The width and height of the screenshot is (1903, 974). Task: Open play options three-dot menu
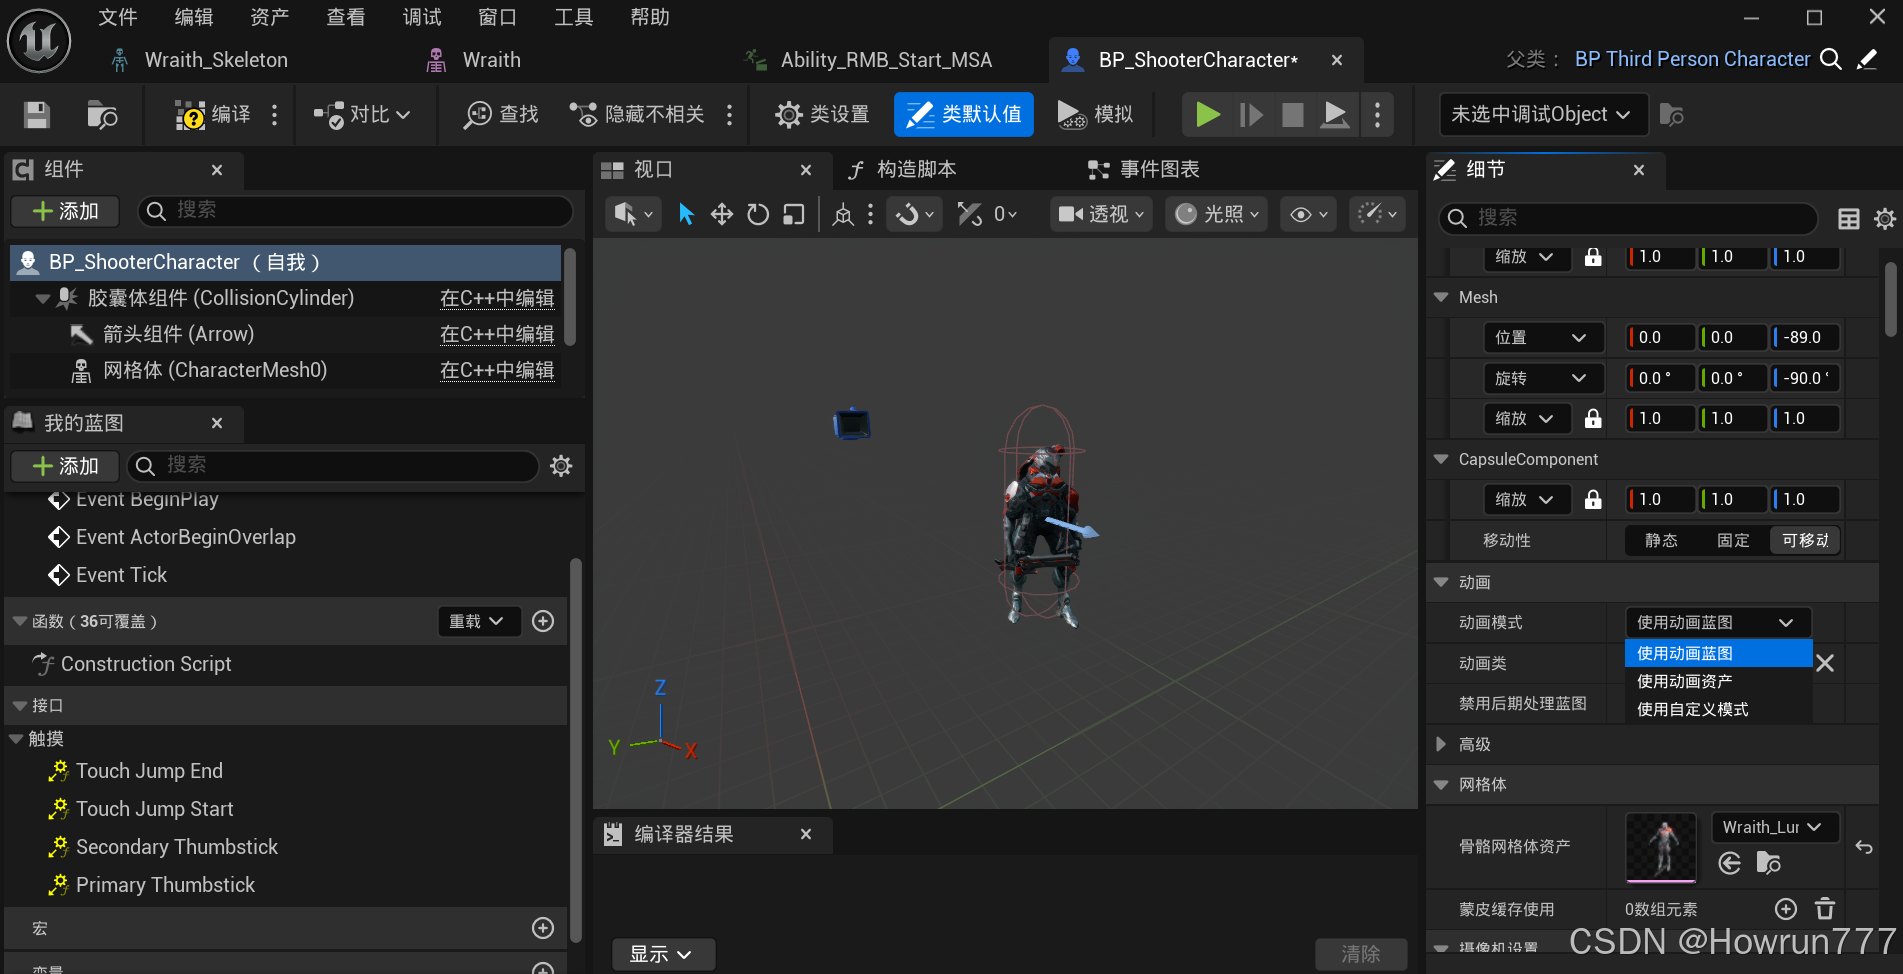point(1378,115)
